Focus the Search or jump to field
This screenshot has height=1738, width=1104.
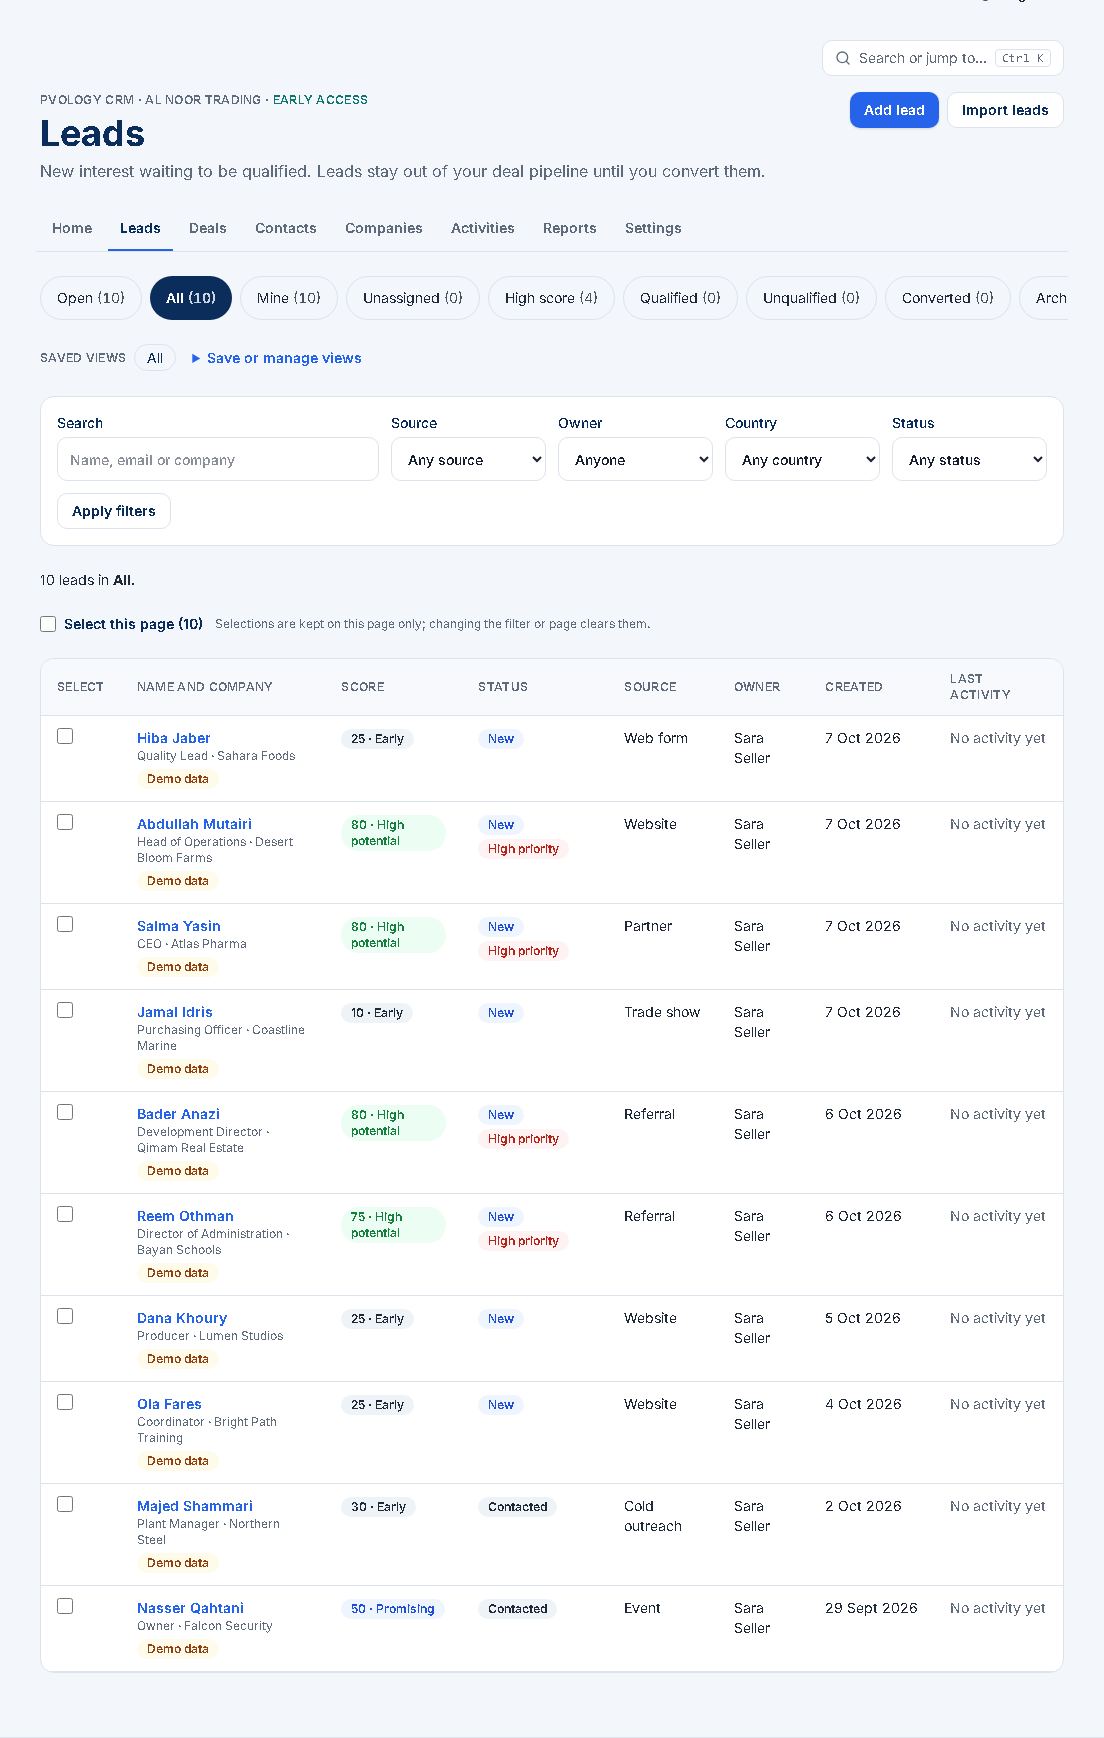click(x=943, y=58)
